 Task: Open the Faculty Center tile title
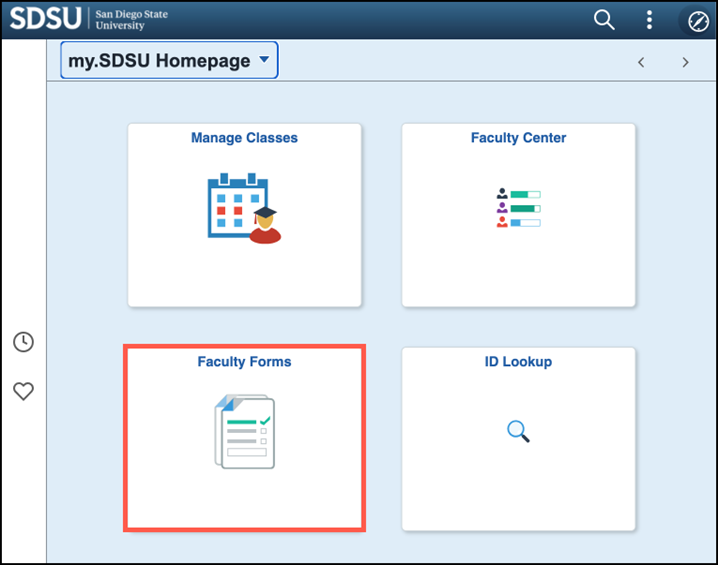[x=518, y=137]
